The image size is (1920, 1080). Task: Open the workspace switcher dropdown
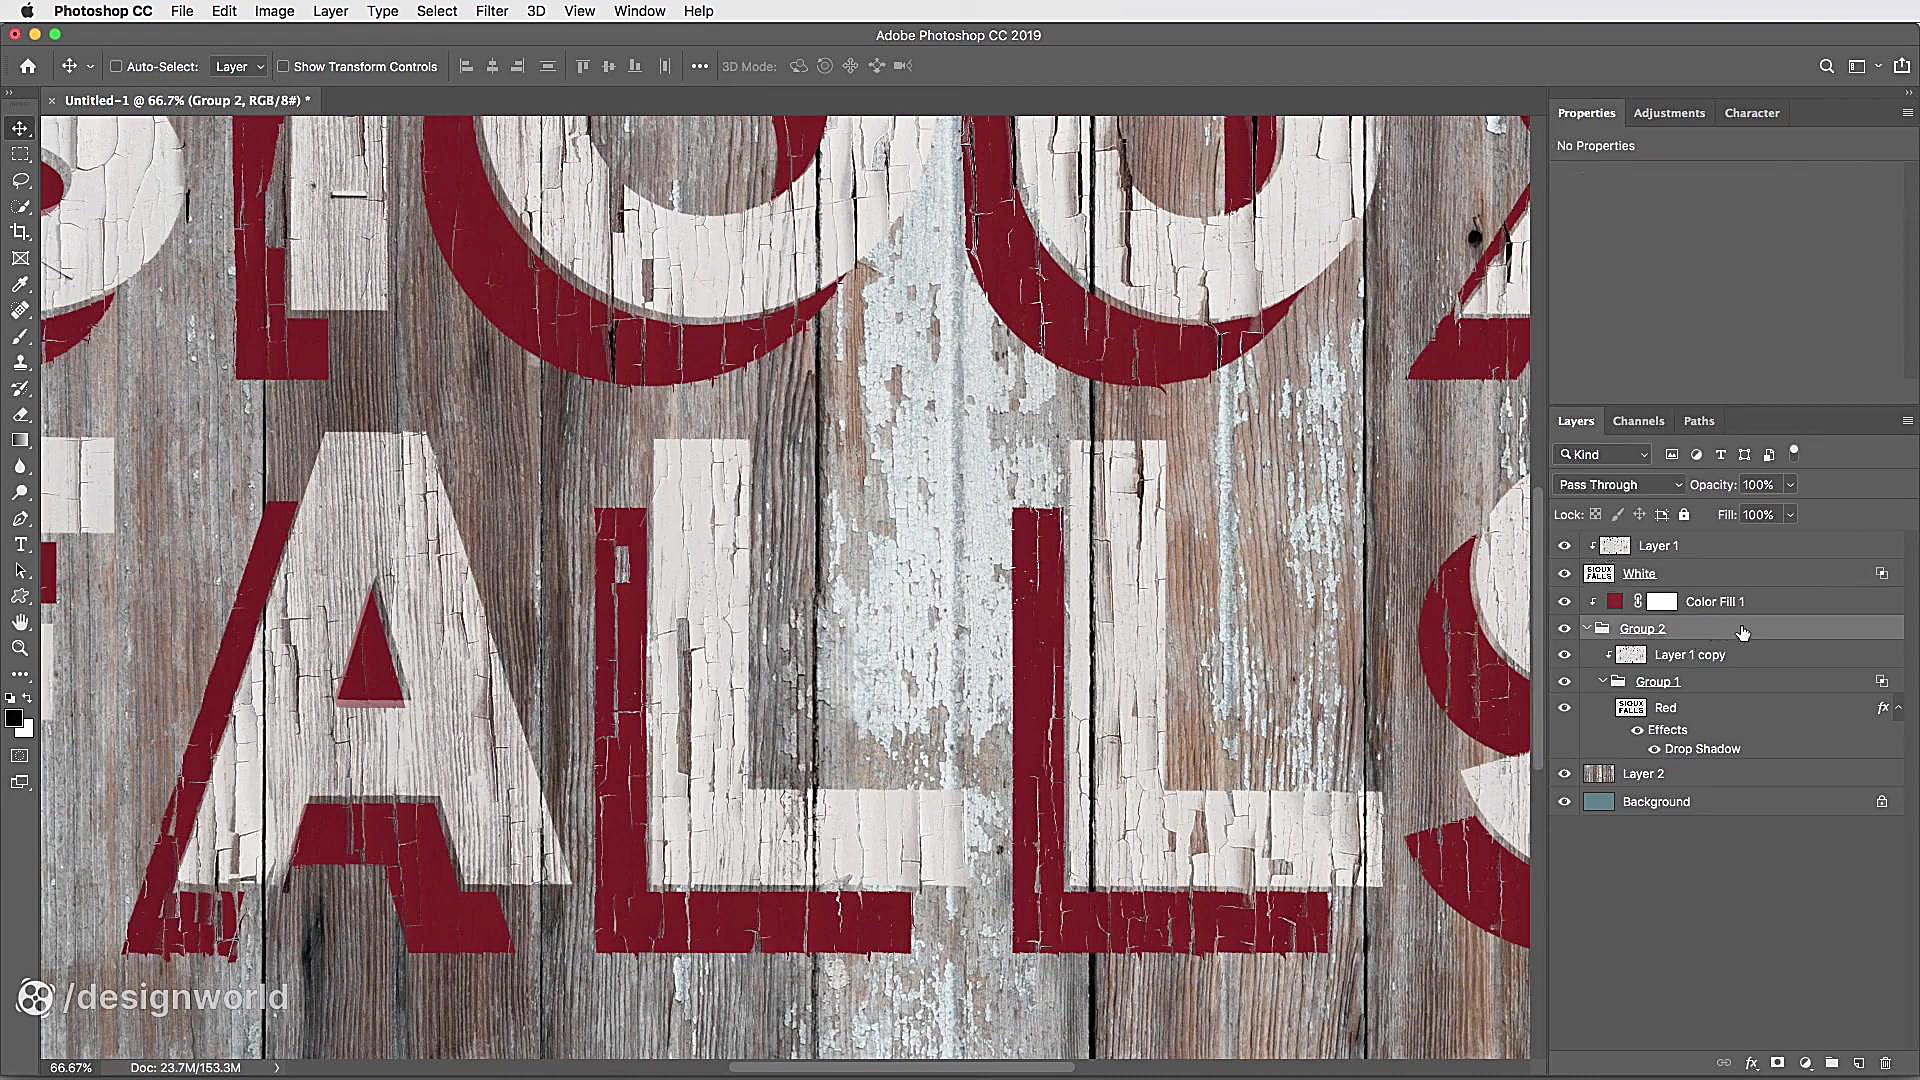click(x=1863, y=66)
